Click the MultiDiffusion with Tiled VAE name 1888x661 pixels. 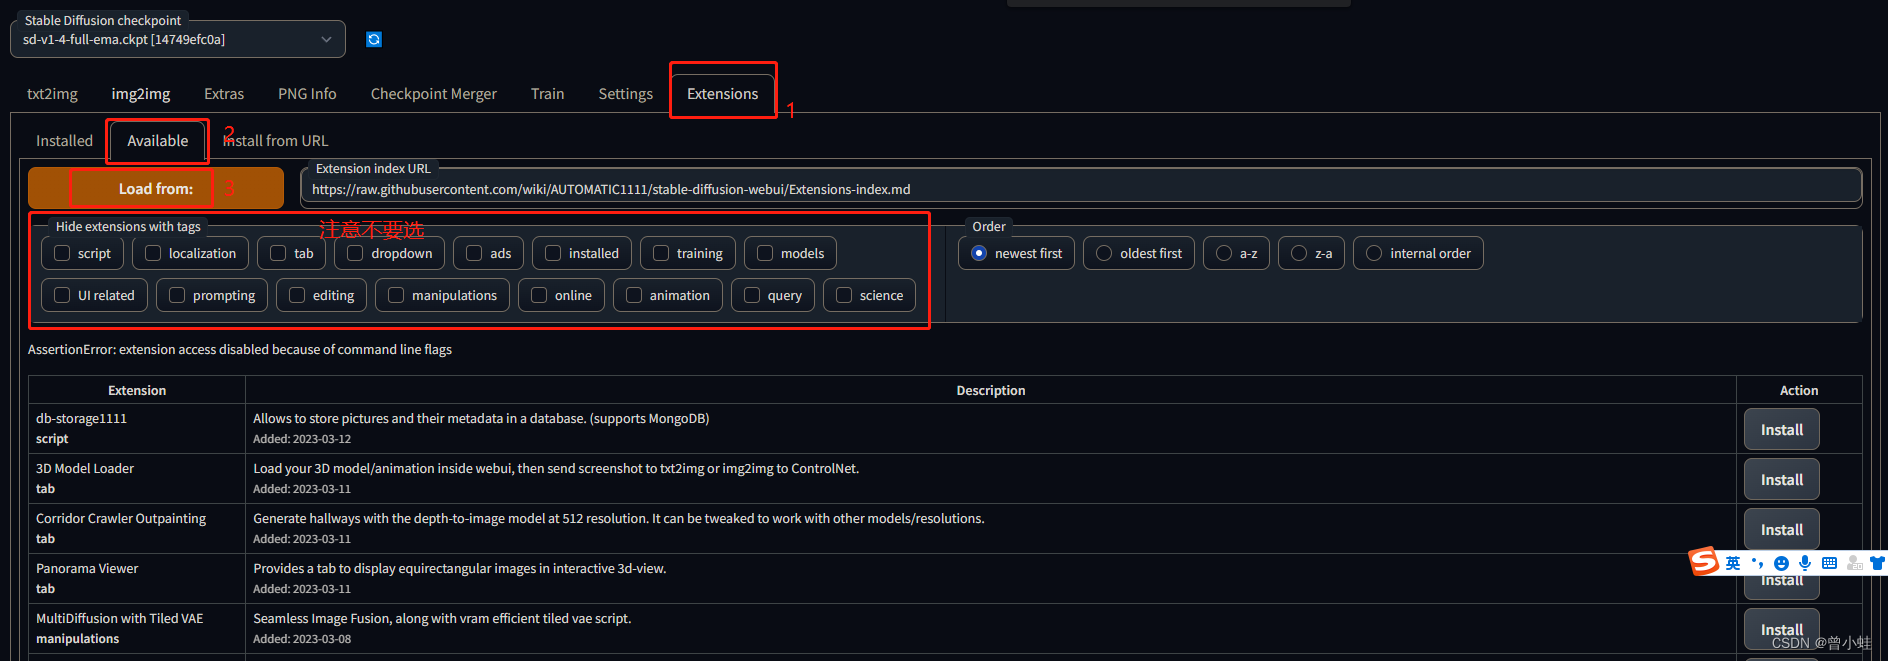click(x=120, y=619)
